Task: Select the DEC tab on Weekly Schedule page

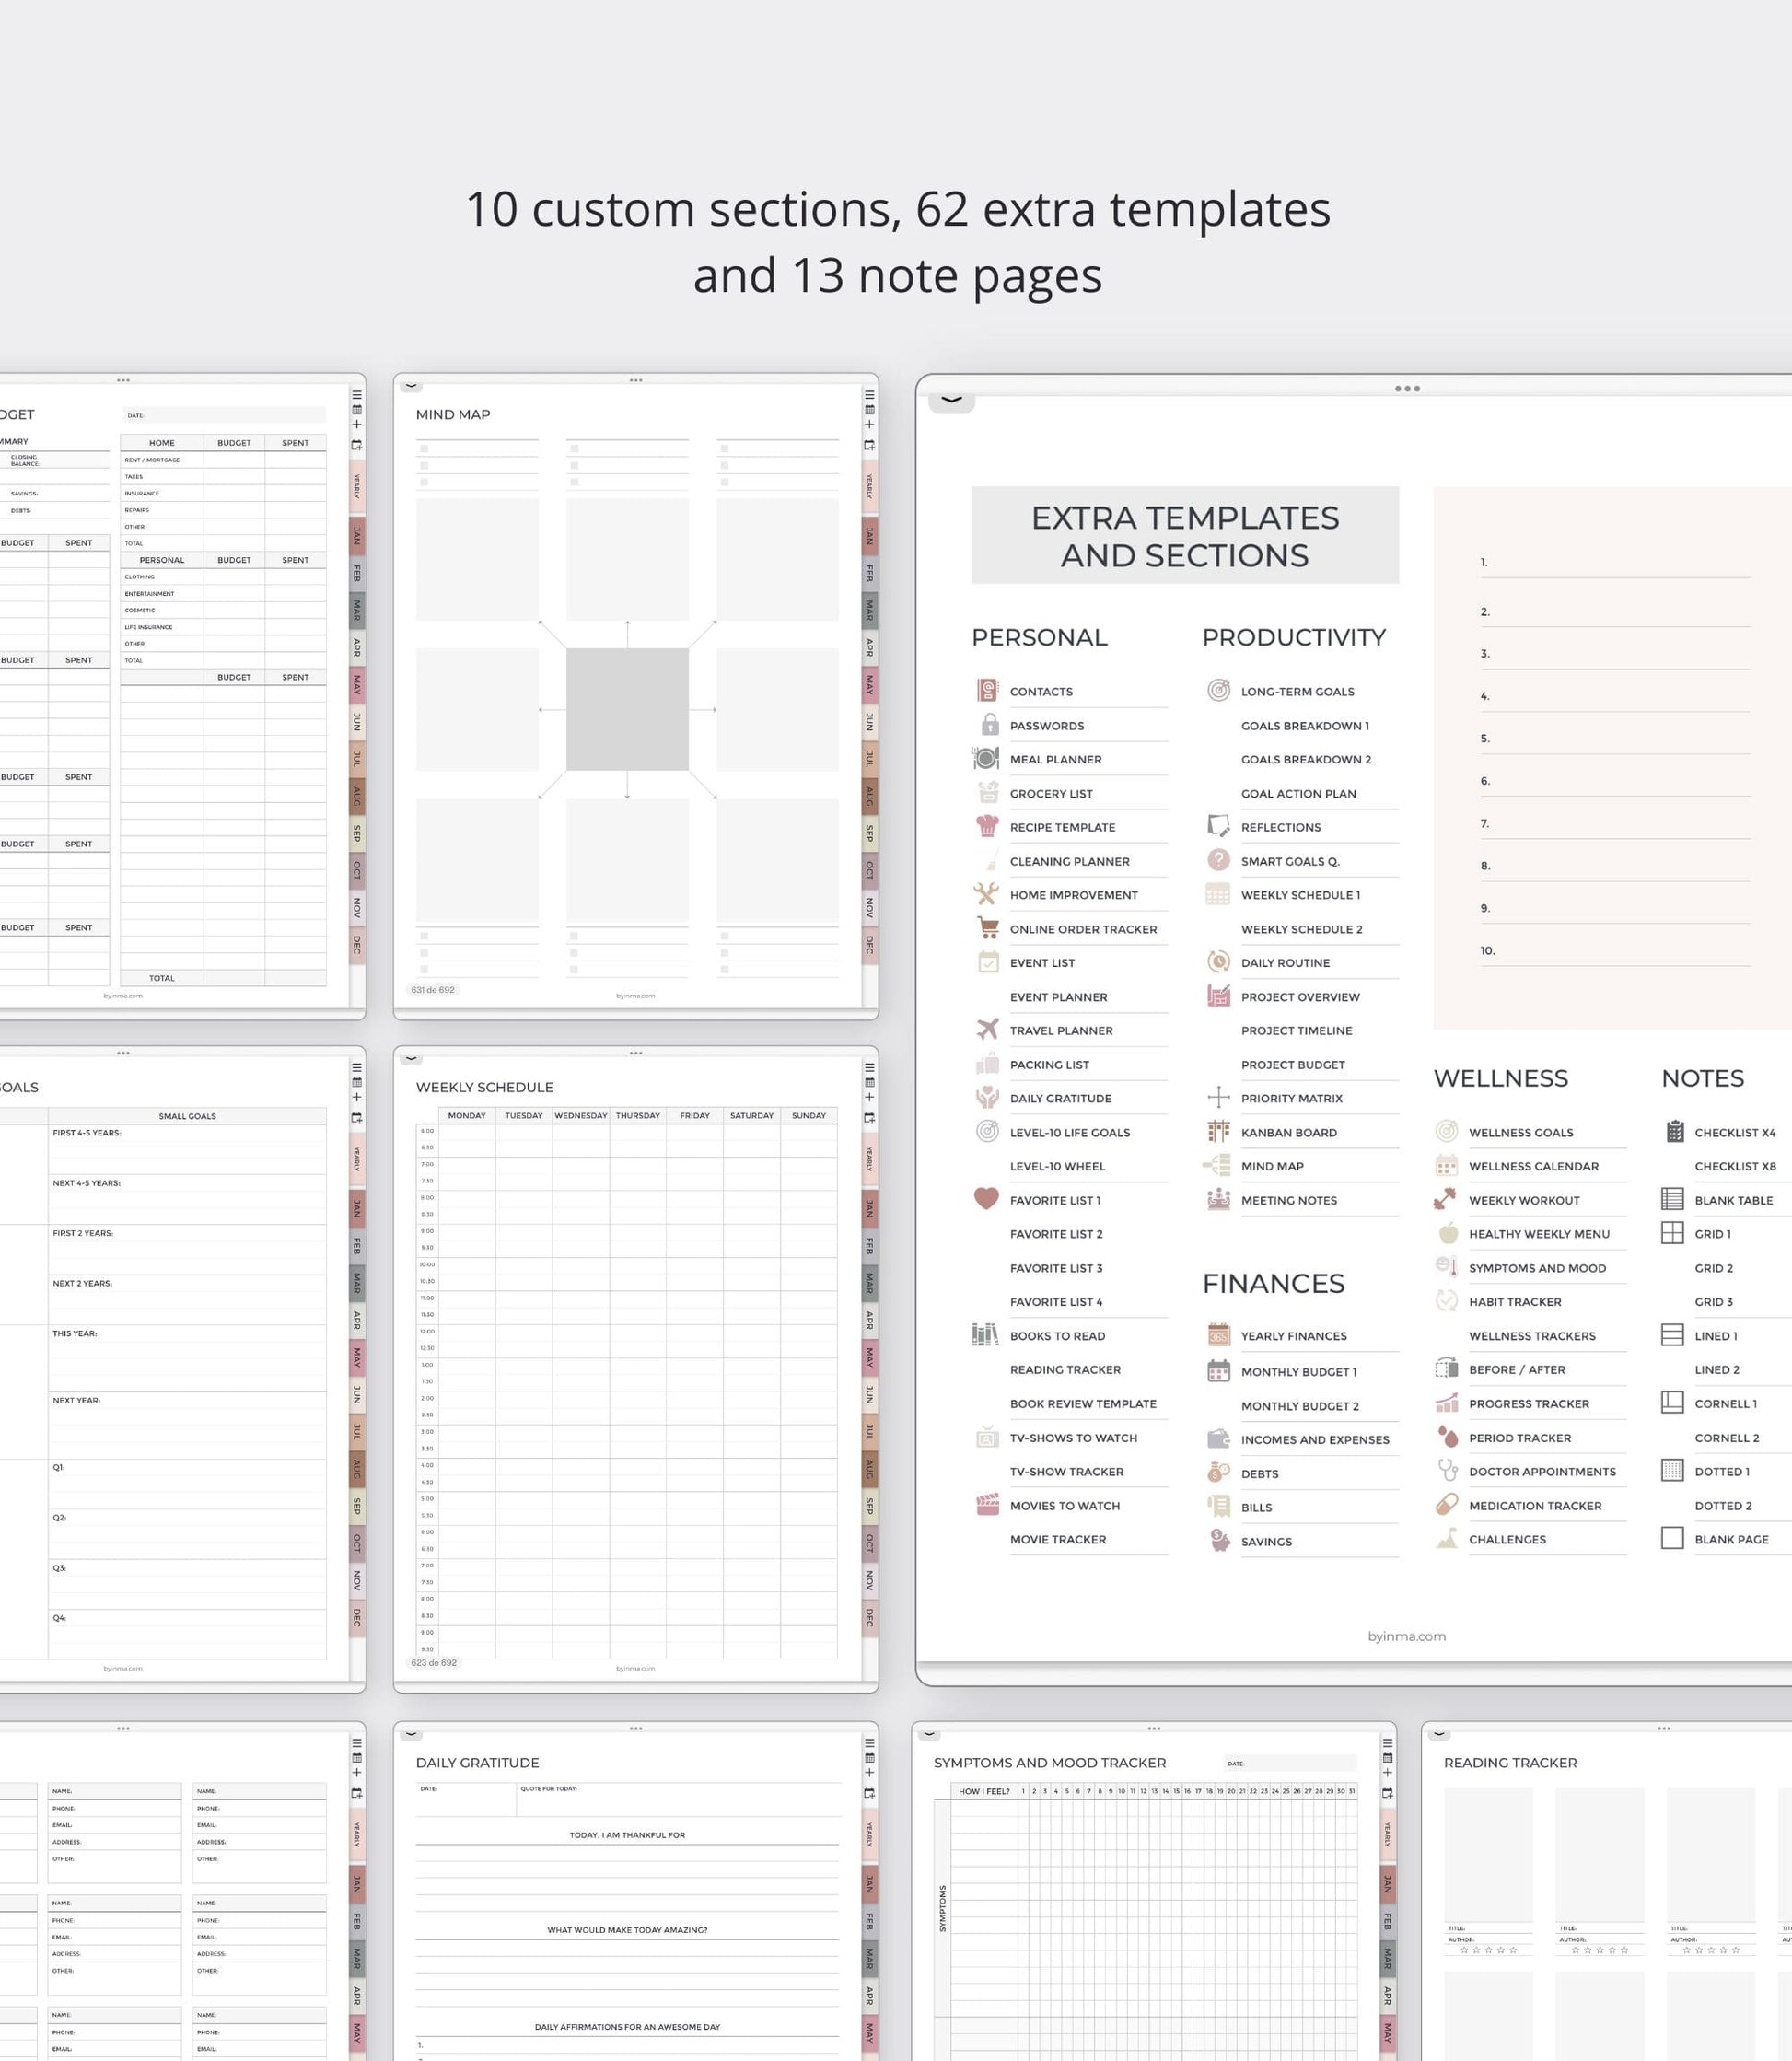Action: click(869, 1617)
